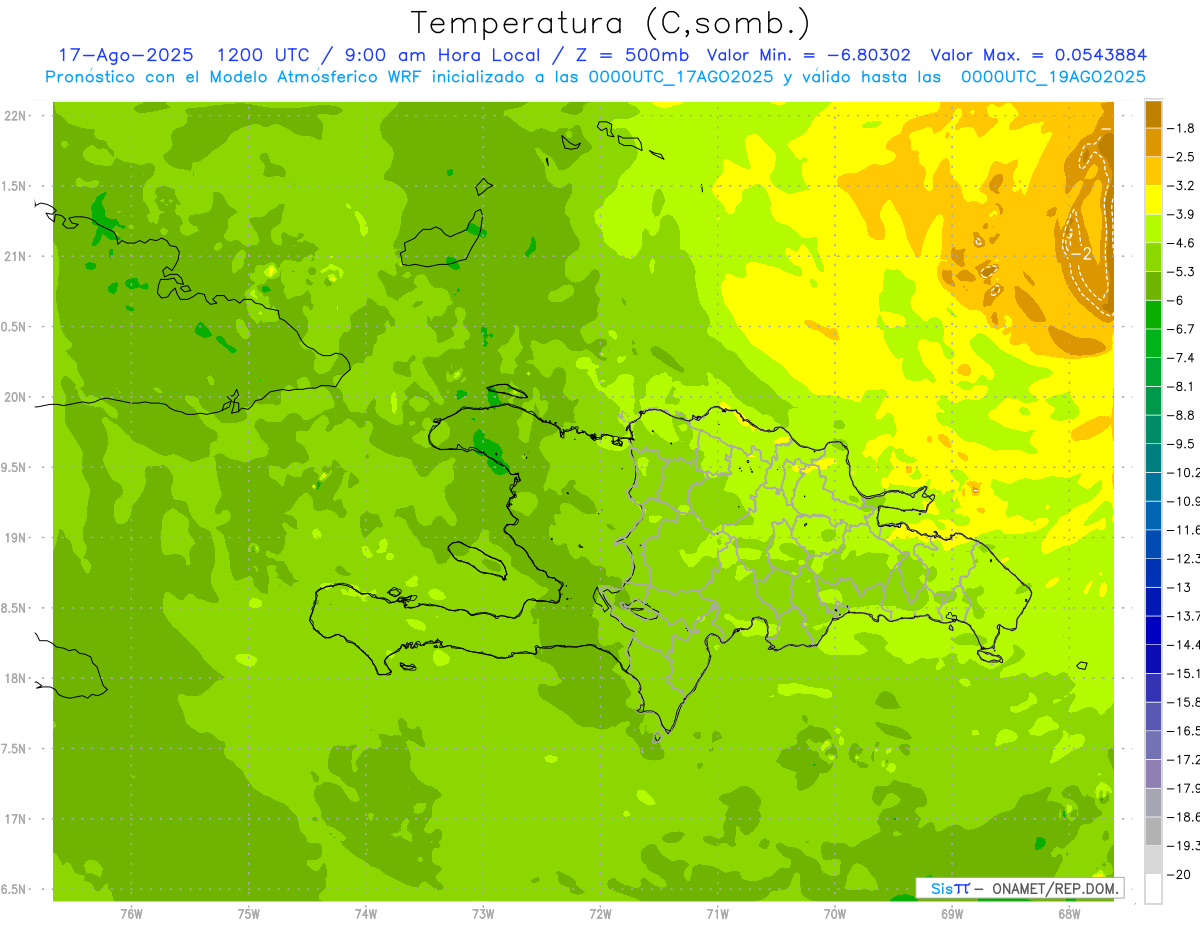Select the colorbar swatch between -1.8 and -2.5
Image resolution: width=1200 pixels, height=927 pixels.
(1153, 142)
